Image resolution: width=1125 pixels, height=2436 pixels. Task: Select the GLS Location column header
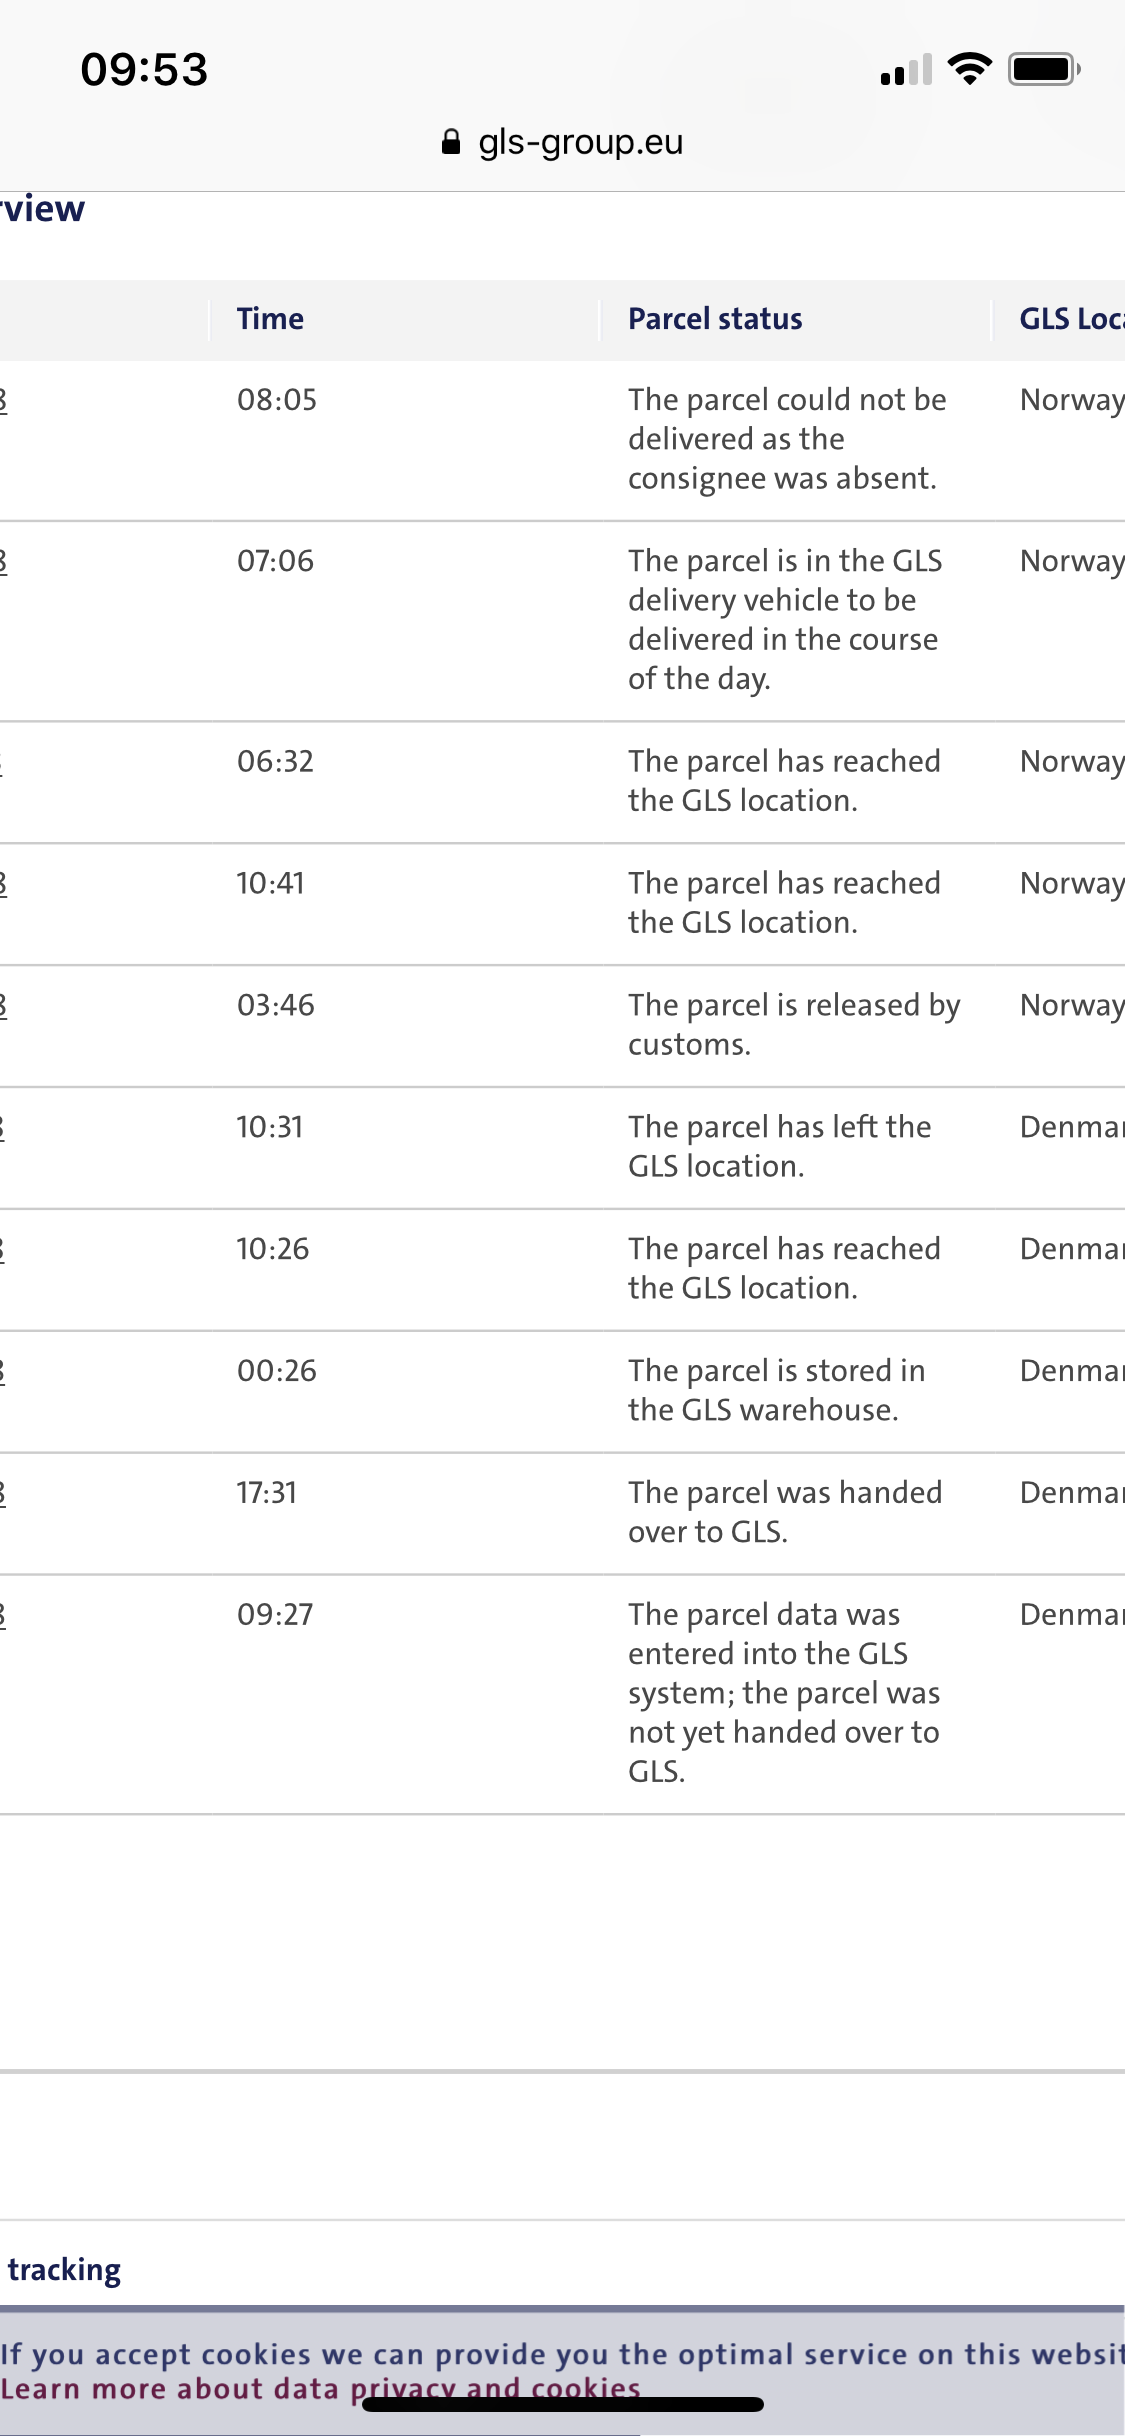point(1072,319)
